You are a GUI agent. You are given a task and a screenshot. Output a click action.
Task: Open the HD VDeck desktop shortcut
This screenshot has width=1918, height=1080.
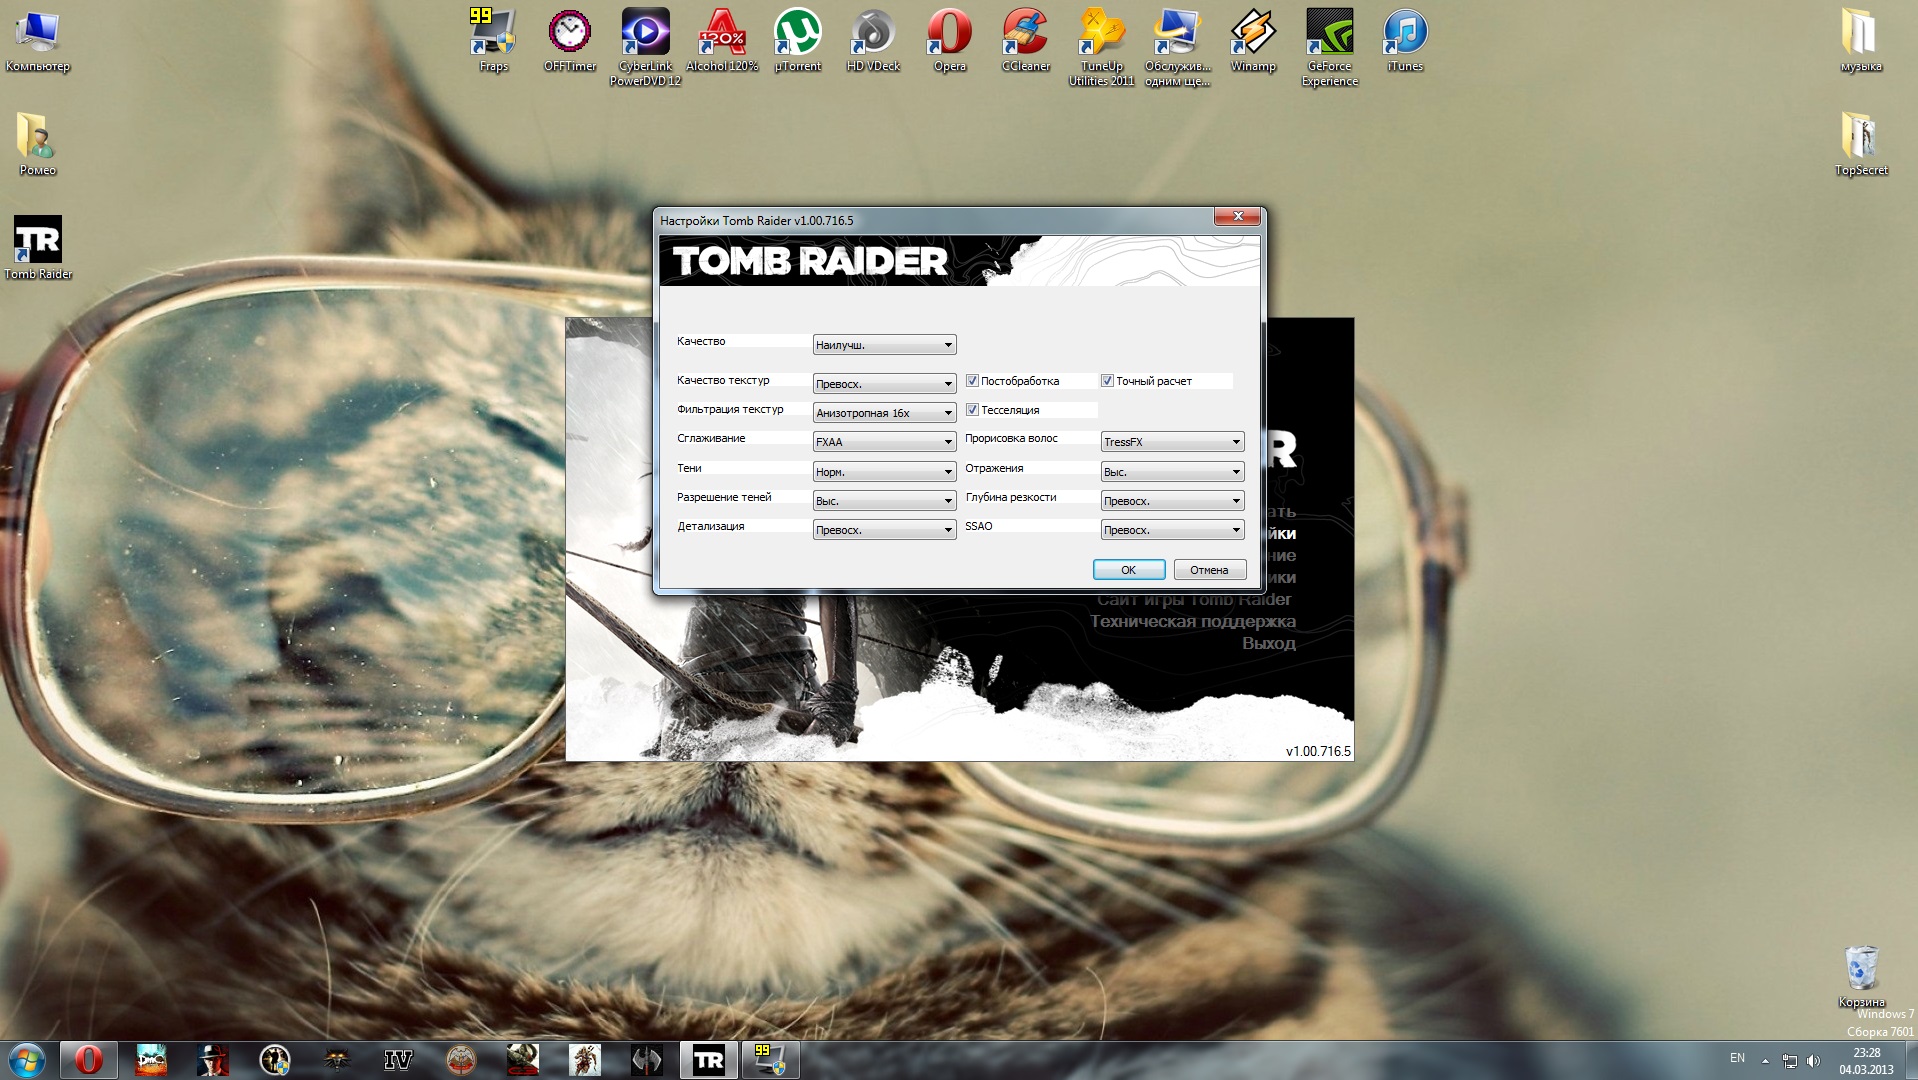tap(873, 41)
